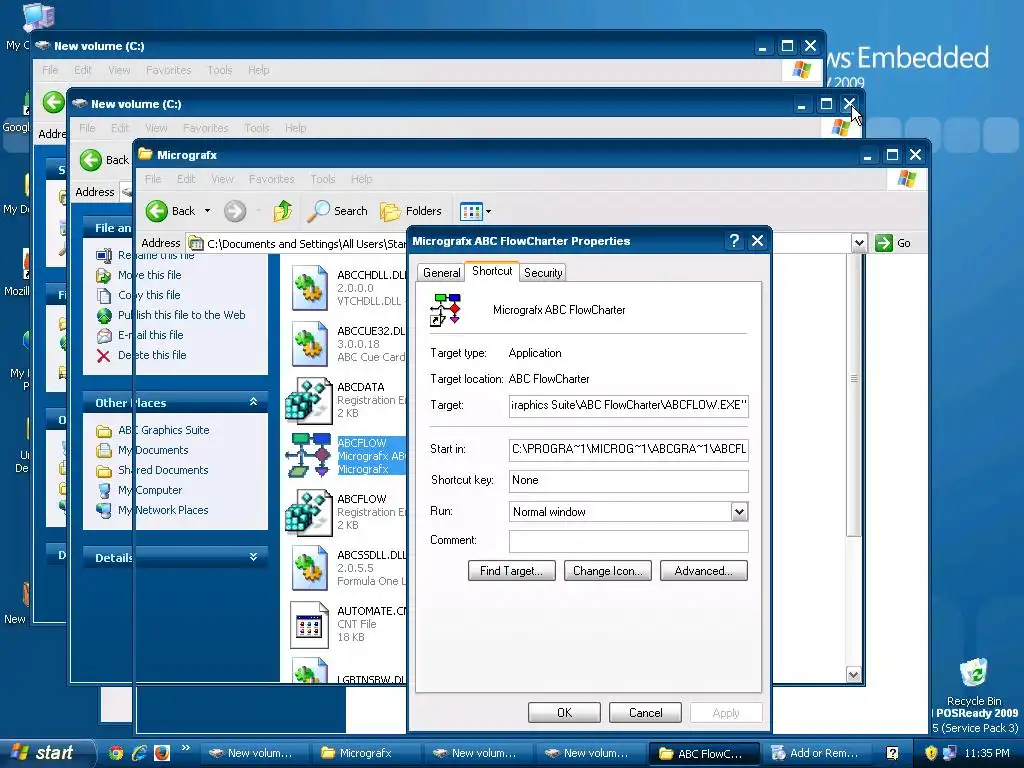1024x768 pixels.
Task: Select the Shortcut tab
Action: click(x=492, y=271)
